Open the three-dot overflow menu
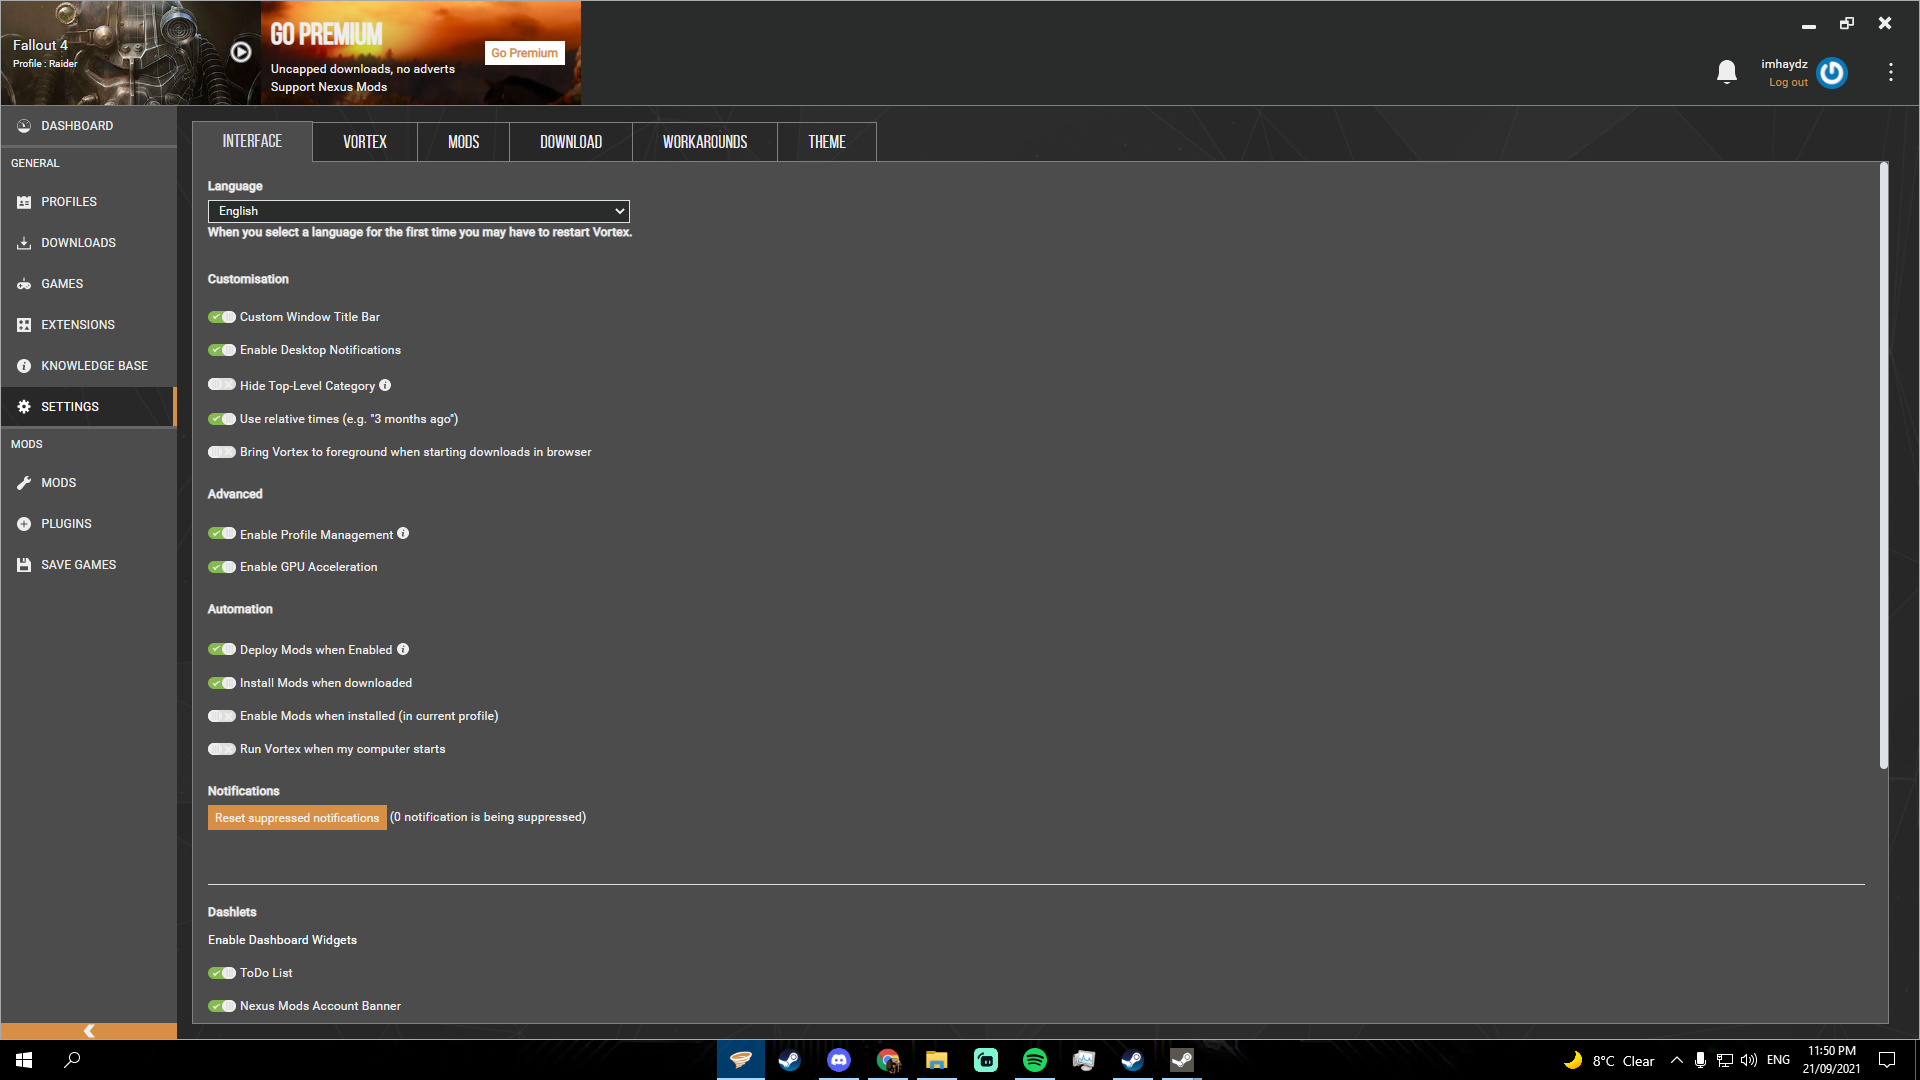The width and height of the screenshot is (1920, 1080). 1890,72
